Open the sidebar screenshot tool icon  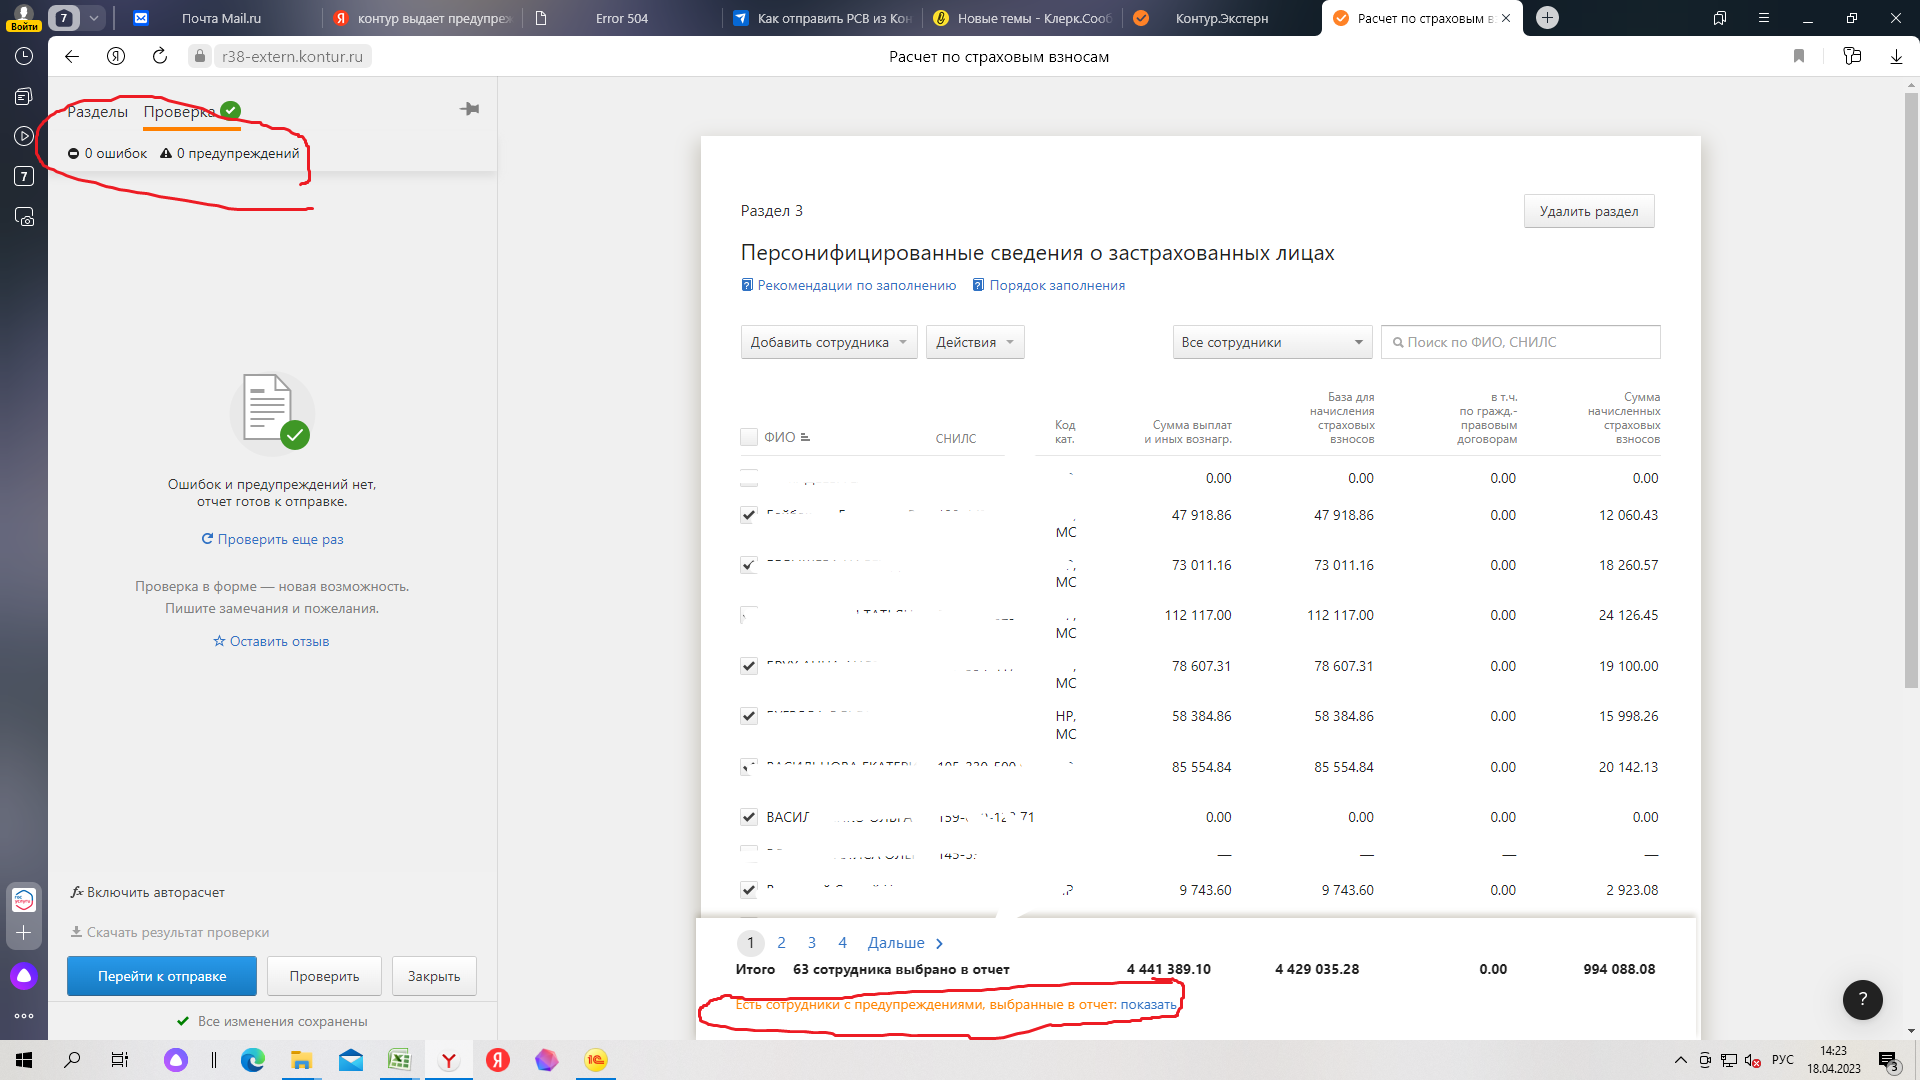tap(24, 216)
